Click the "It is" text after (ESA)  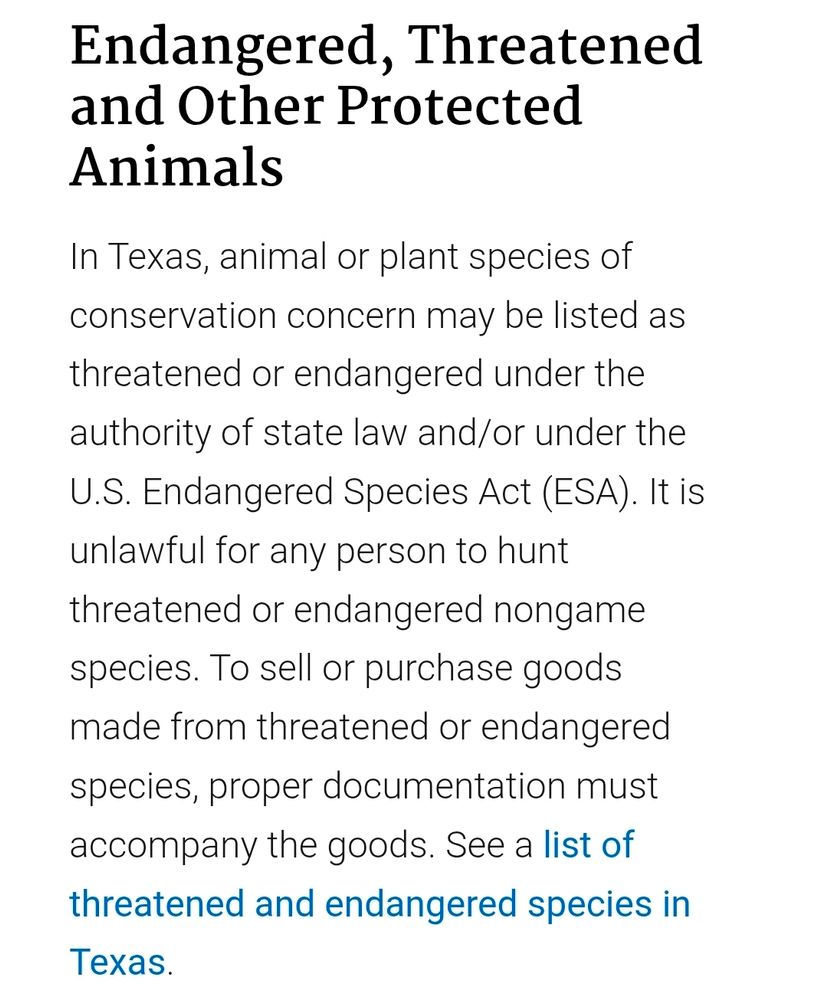(x=677, y=493)
